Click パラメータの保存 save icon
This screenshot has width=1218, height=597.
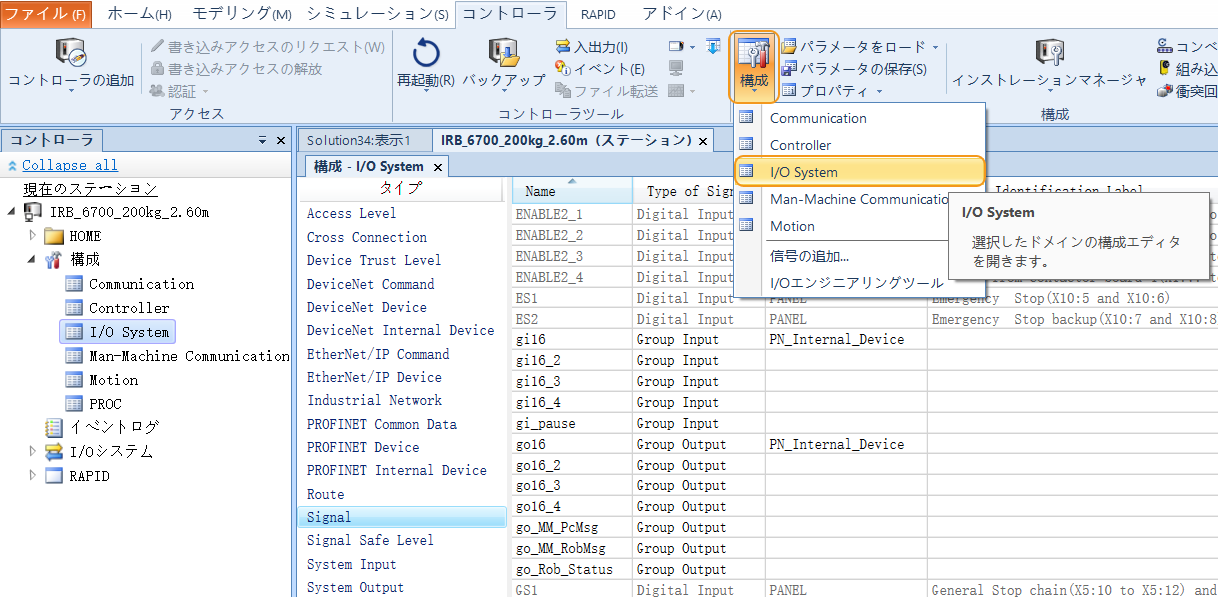pyautogui.click(x=789, y=69)
